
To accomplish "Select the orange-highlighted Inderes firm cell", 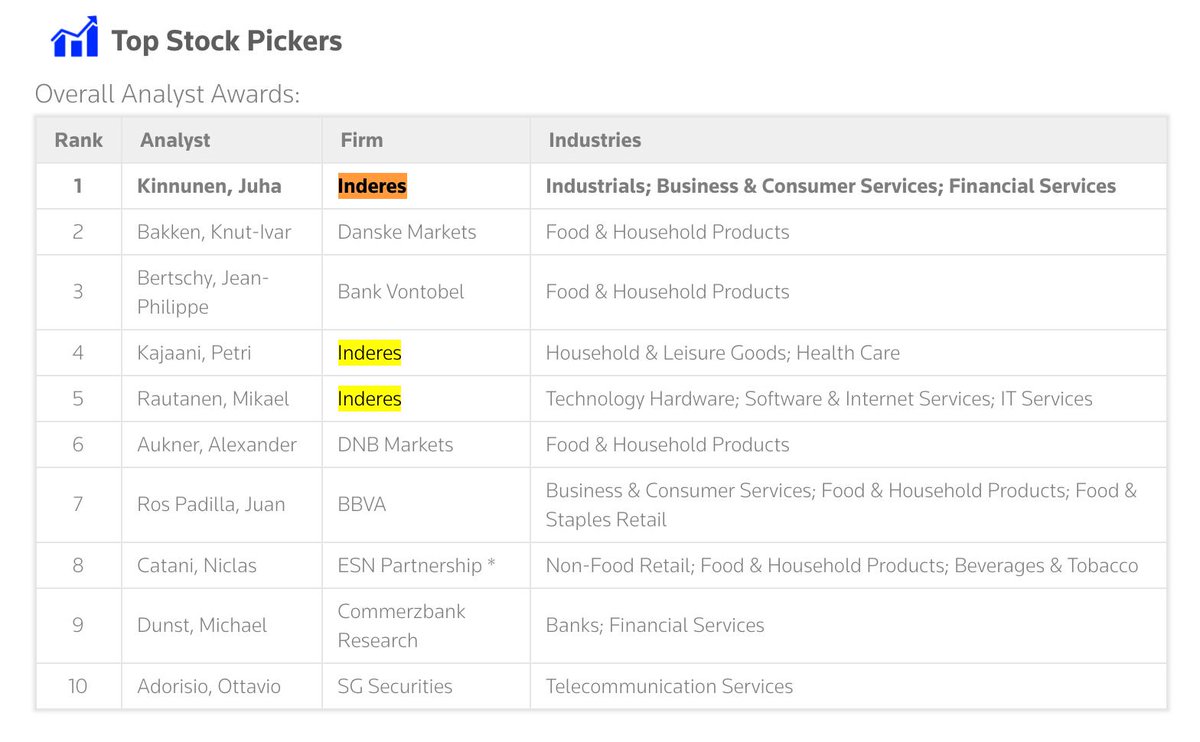I will pyautogui.click(x=372, y=186).
